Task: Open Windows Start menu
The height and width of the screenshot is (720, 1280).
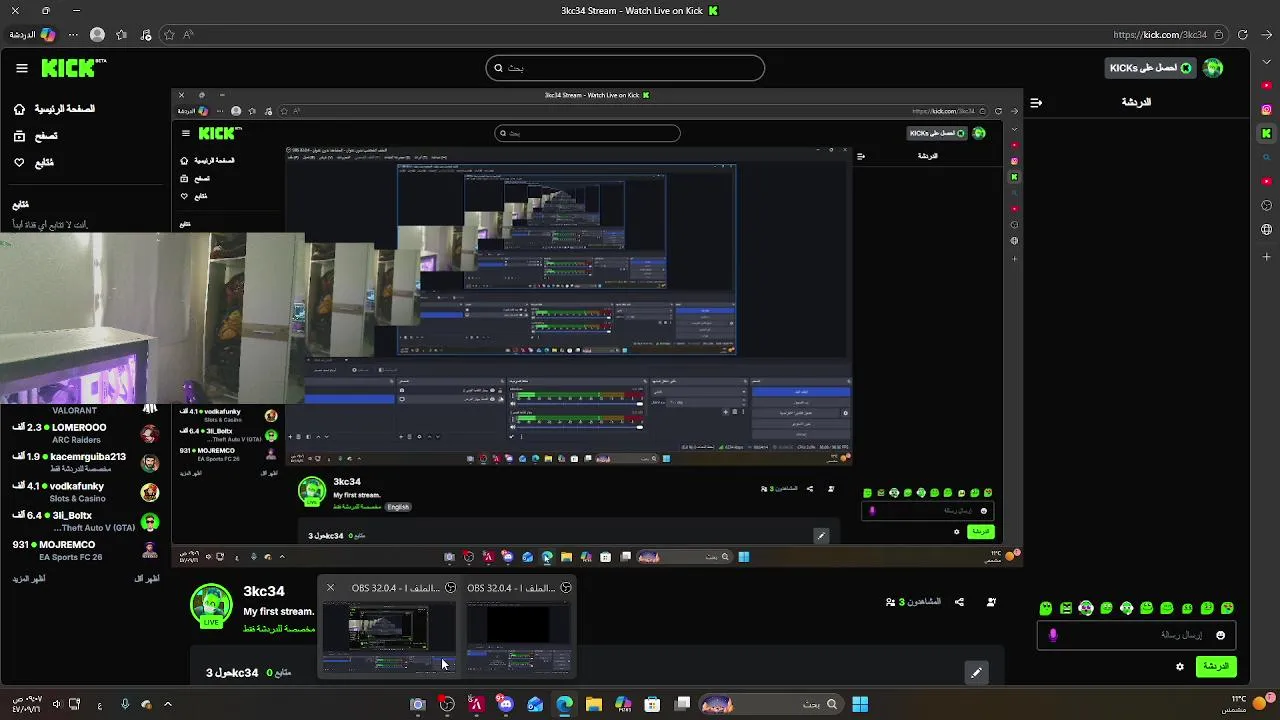Action: (860, 704)
